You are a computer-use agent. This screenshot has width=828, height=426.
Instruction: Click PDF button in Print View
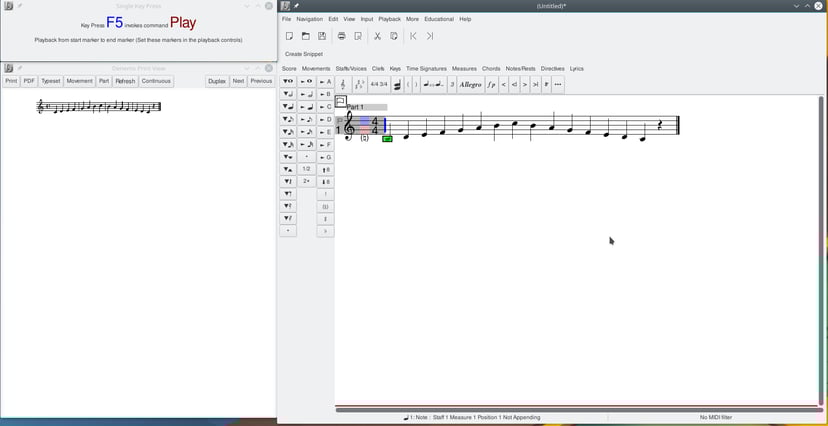(x=29, y=81)
